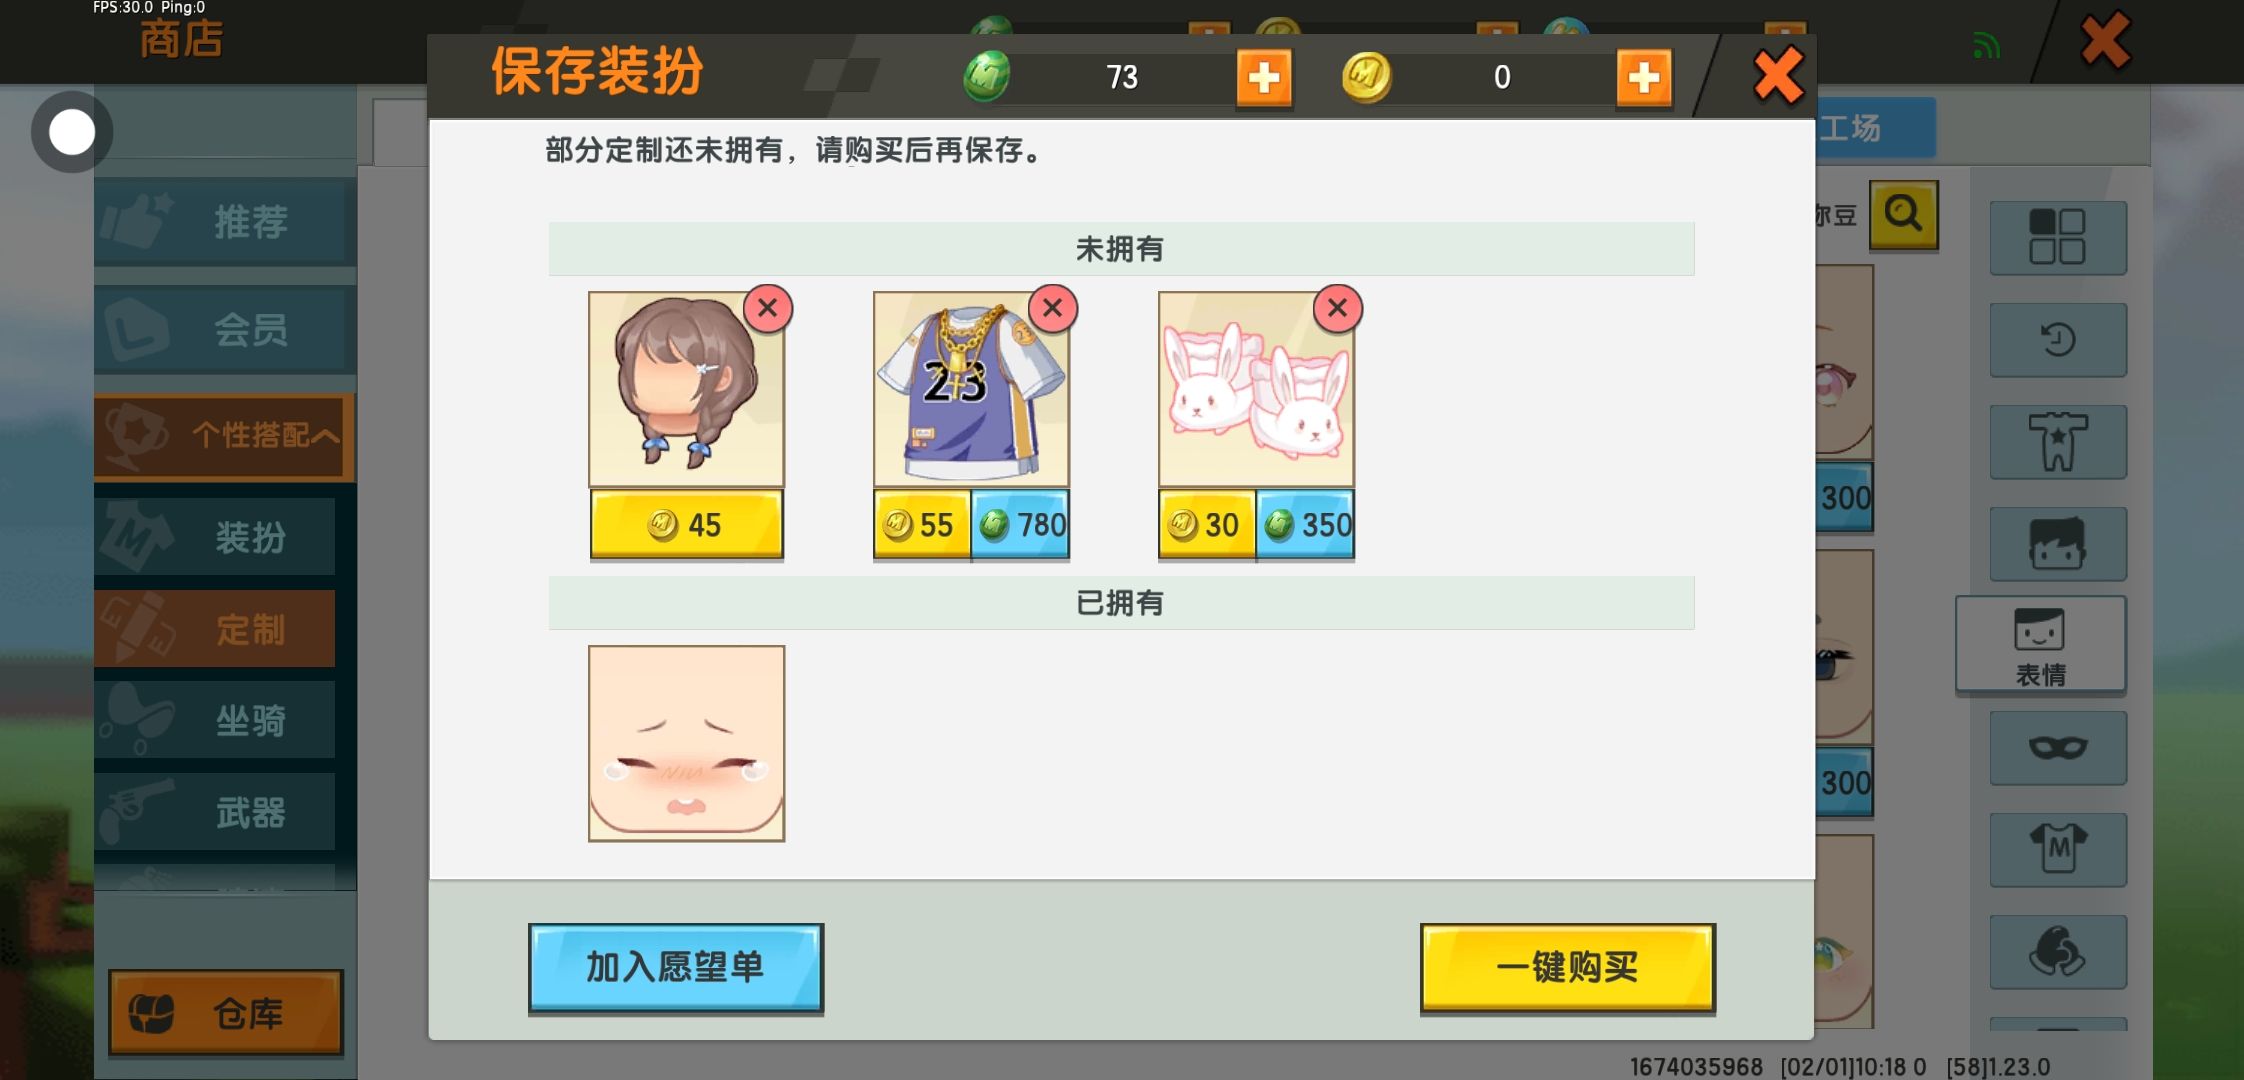Remove the braided hair item from unowned list
The width and height of the screenshot is (2244, 1080).
767,308
